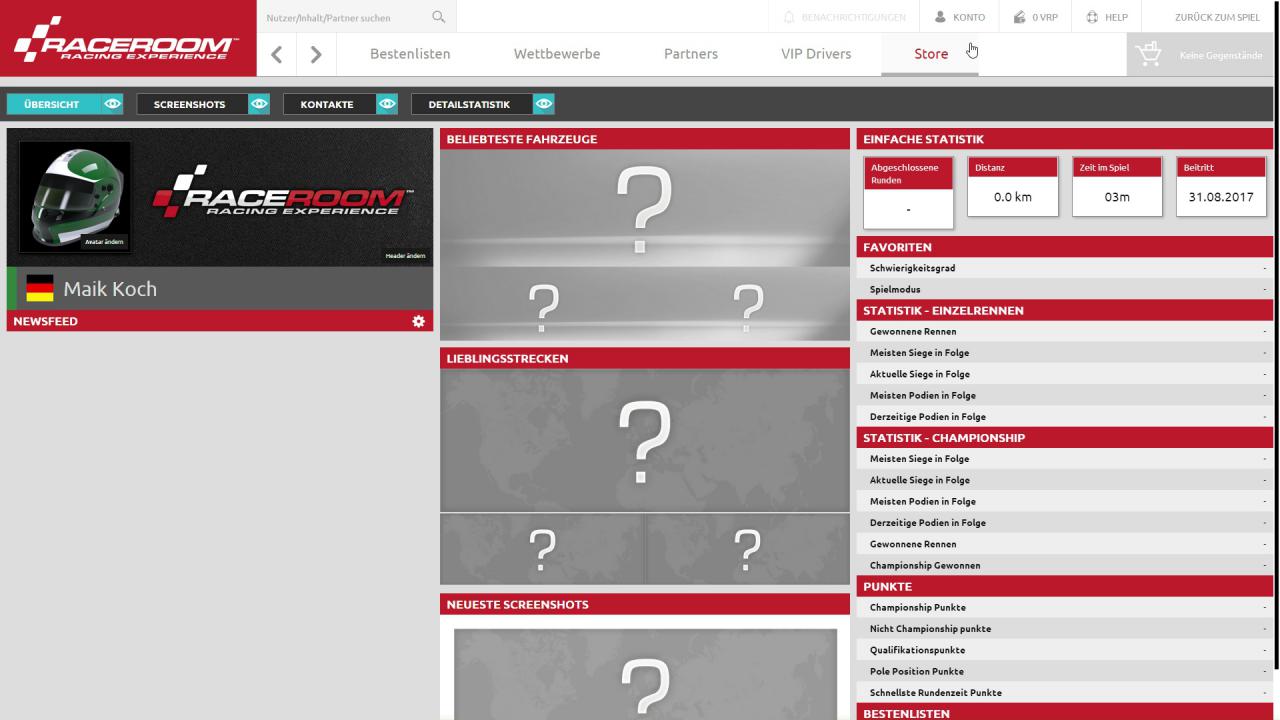
Task: Click the Maik Koch profile name
Action: [x=110, y=289]
